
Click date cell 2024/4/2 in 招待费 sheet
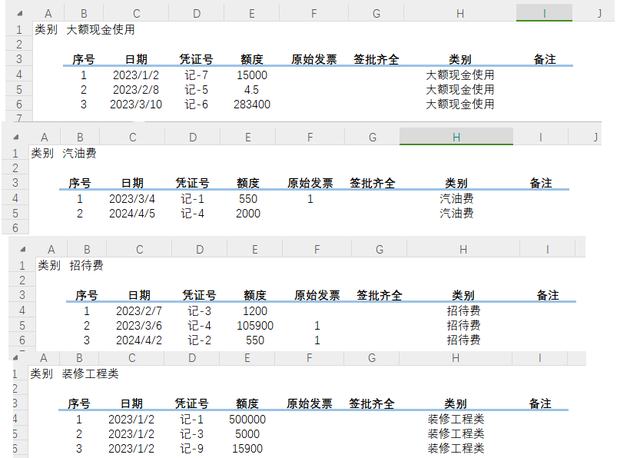click(139, 340)
